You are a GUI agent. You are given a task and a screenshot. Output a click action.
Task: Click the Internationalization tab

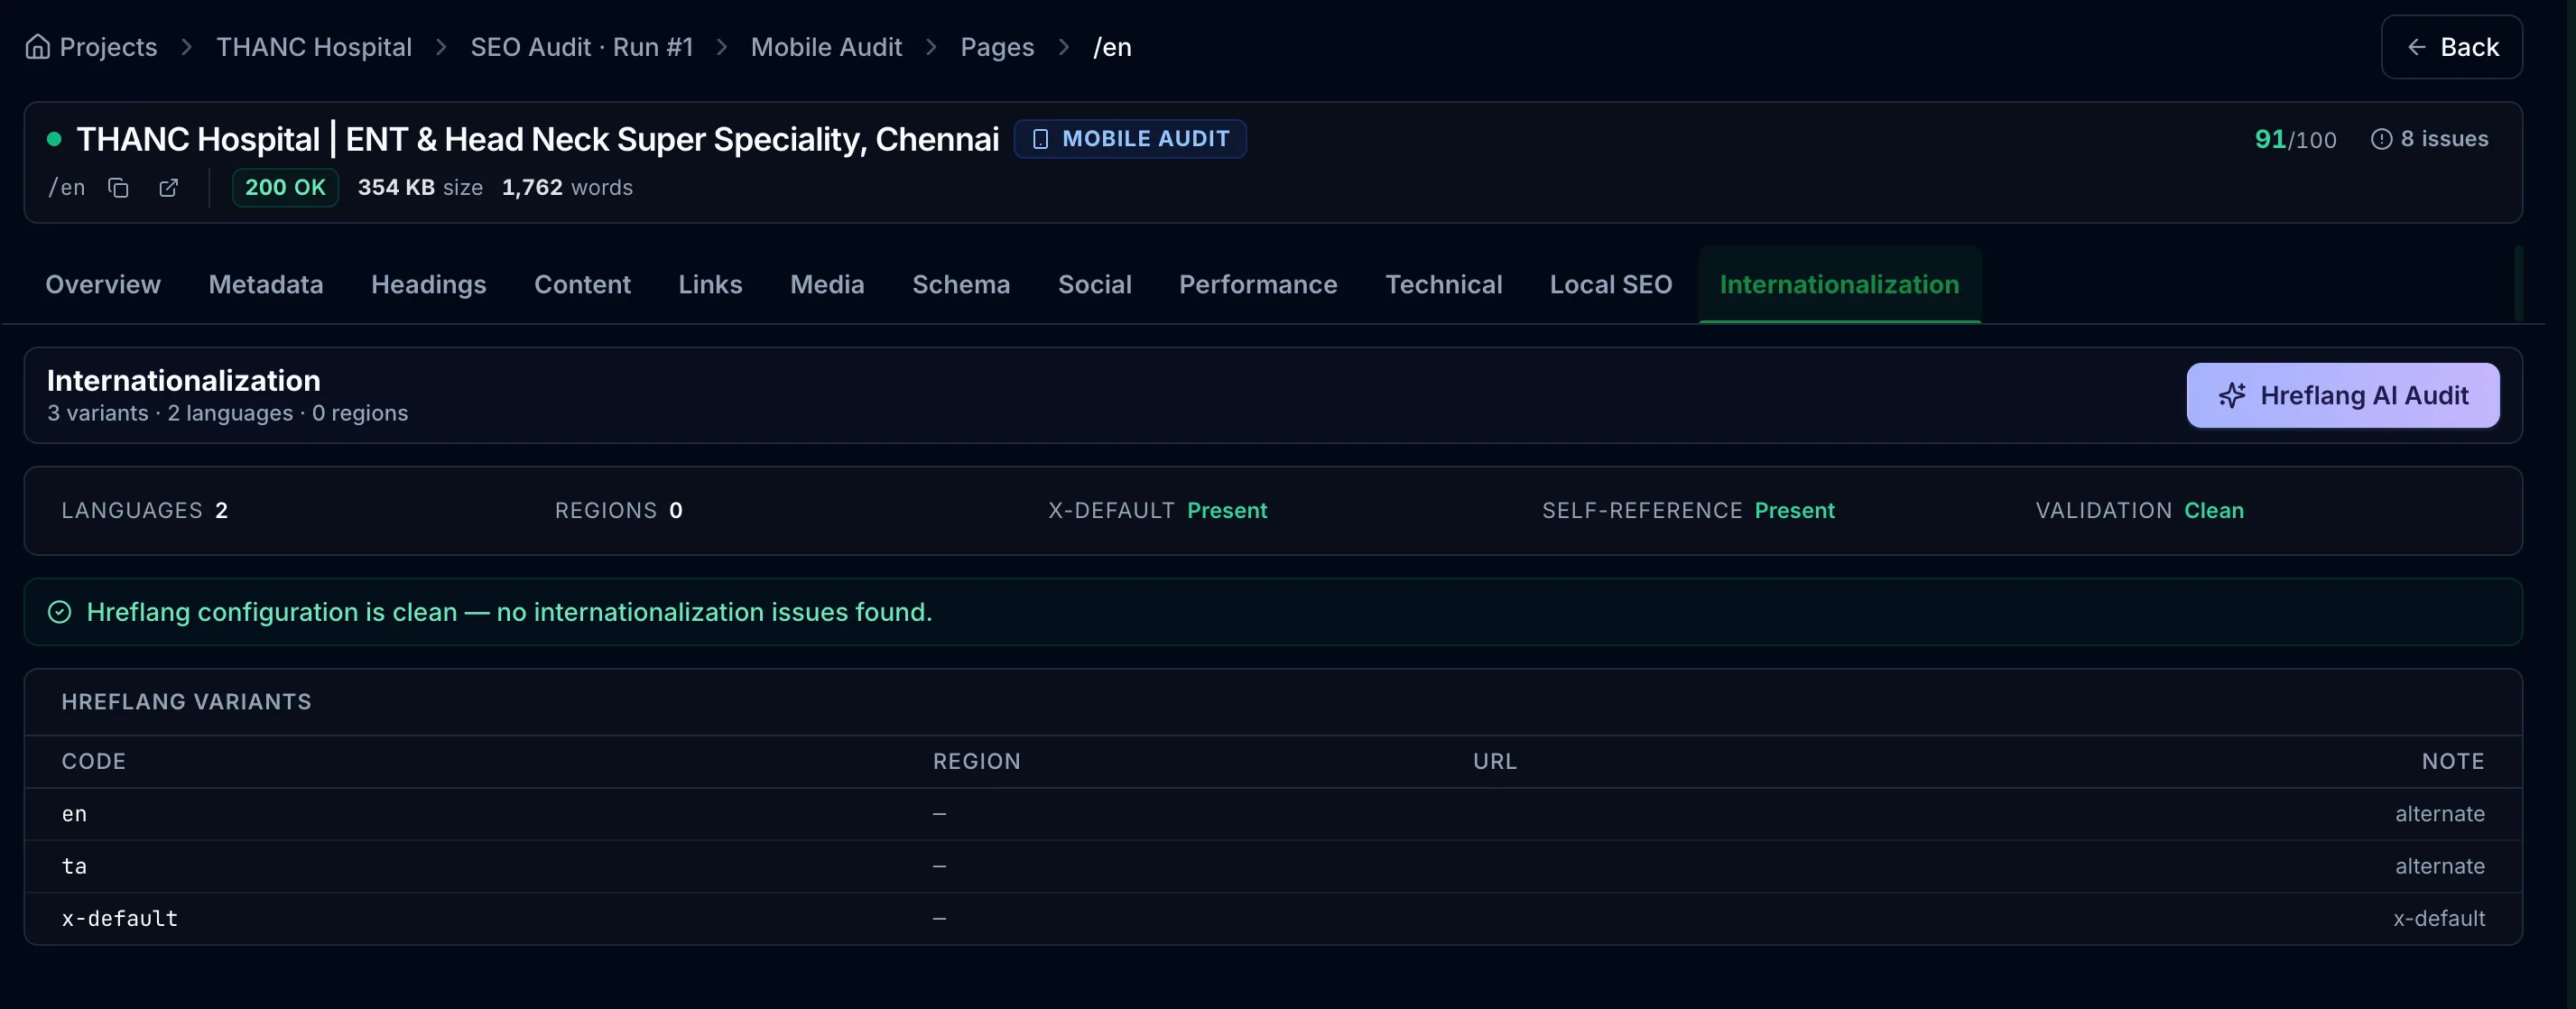point(1839,285)
